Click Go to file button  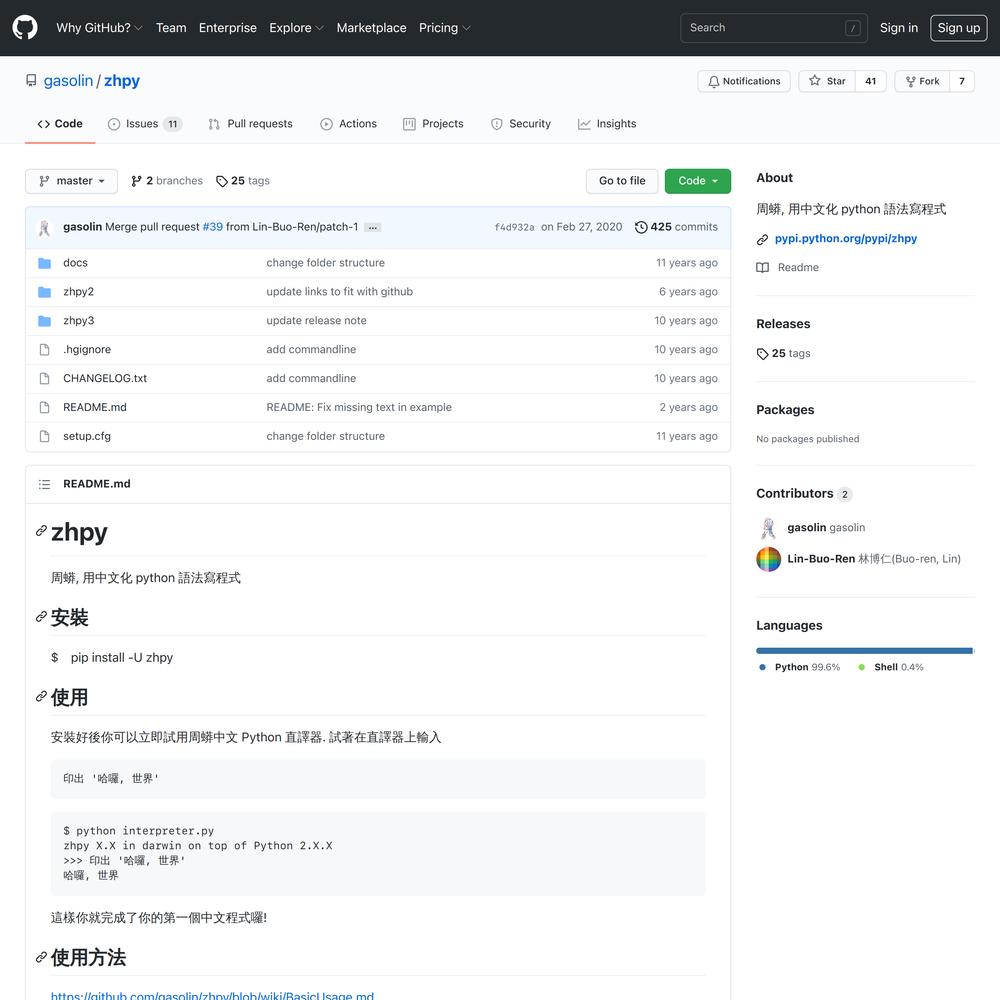click(x=622, y=181)
